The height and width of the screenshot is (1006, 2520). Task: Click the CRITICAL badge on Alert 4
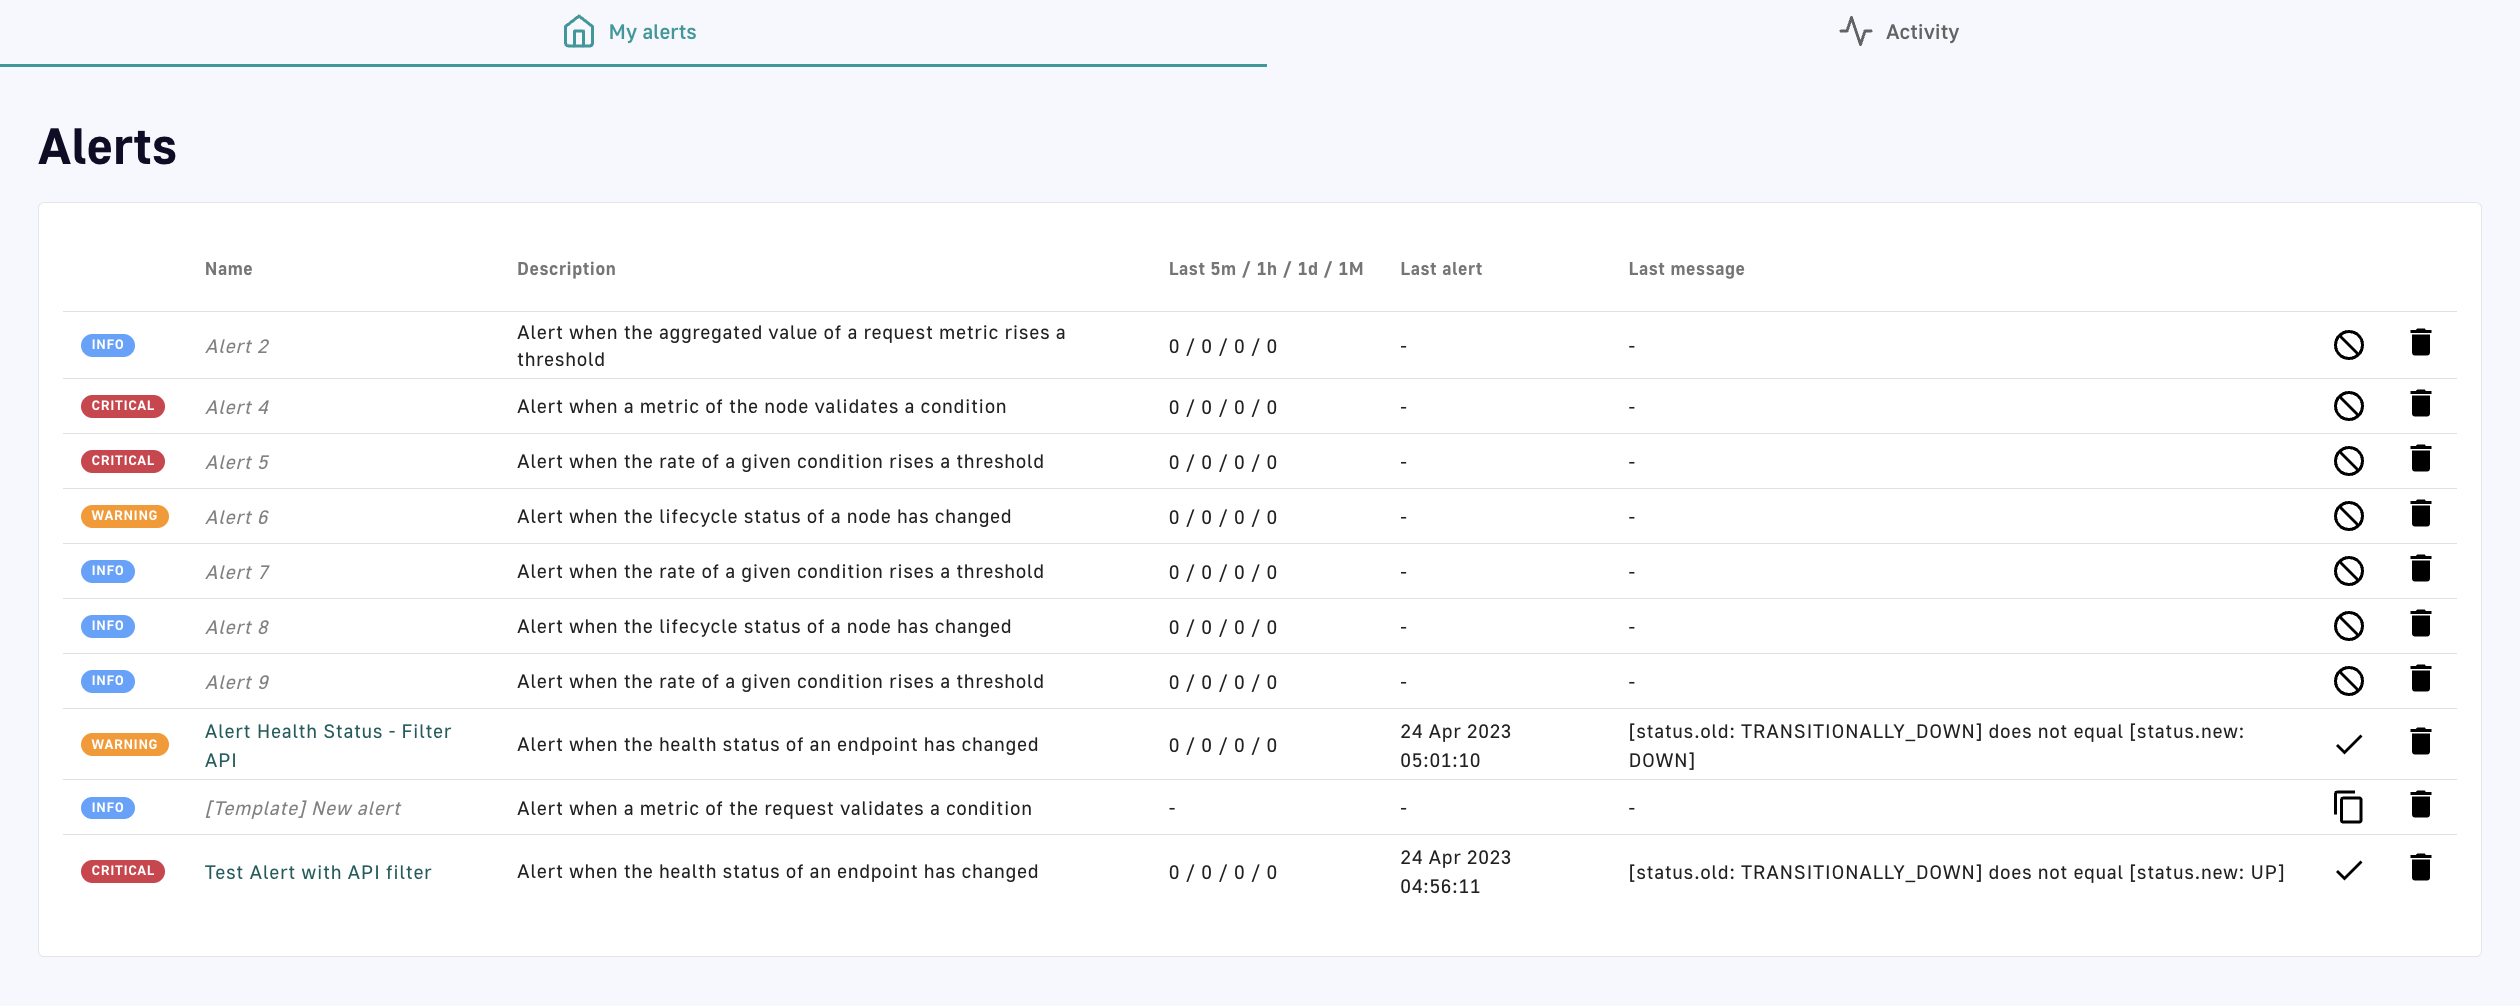click(123, 406)
